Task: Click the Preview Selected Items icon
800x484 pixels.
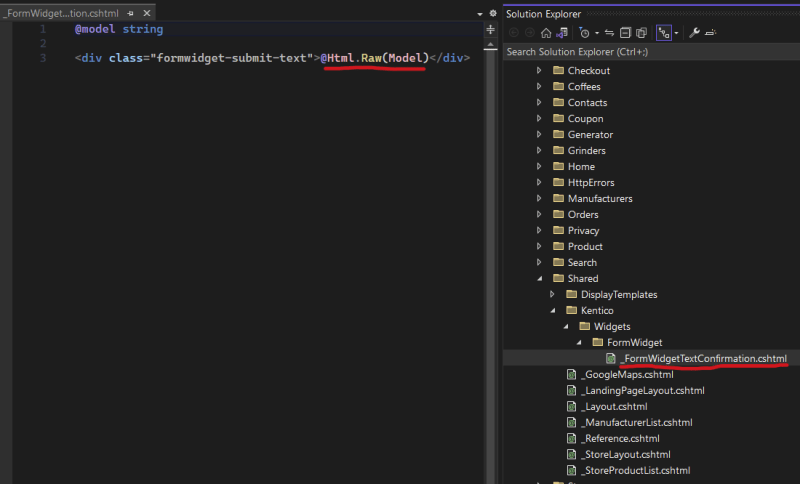Action: tap(711, 33)
